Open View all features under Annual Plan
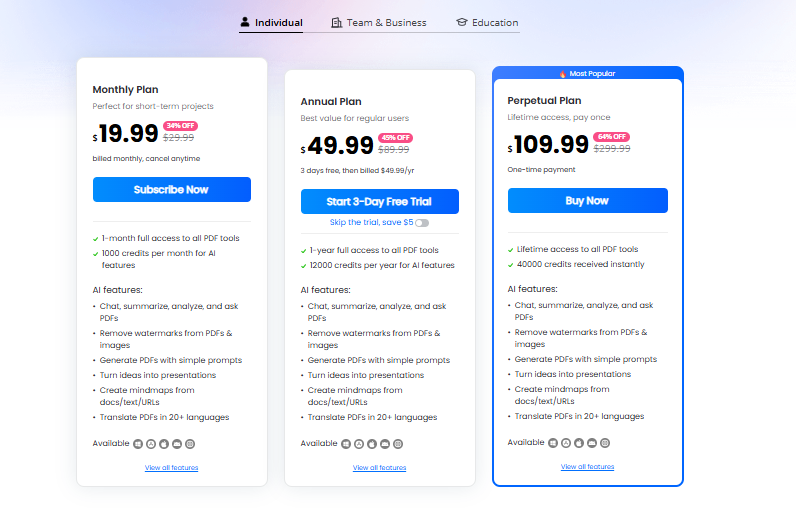The width and height of the screenshot is (796, 526). click(x=379, y=468)
